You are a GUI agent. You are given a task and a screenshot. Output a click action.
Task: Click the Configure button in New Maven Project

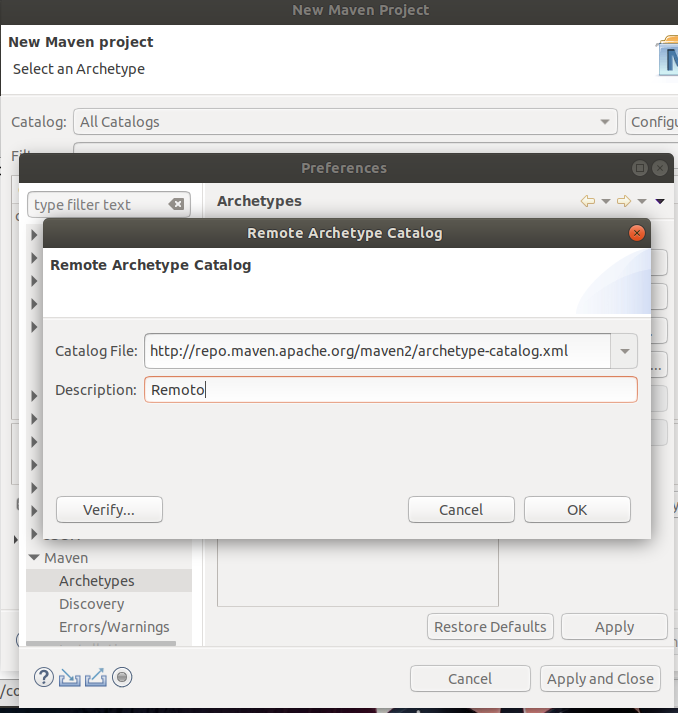[652, 122]
